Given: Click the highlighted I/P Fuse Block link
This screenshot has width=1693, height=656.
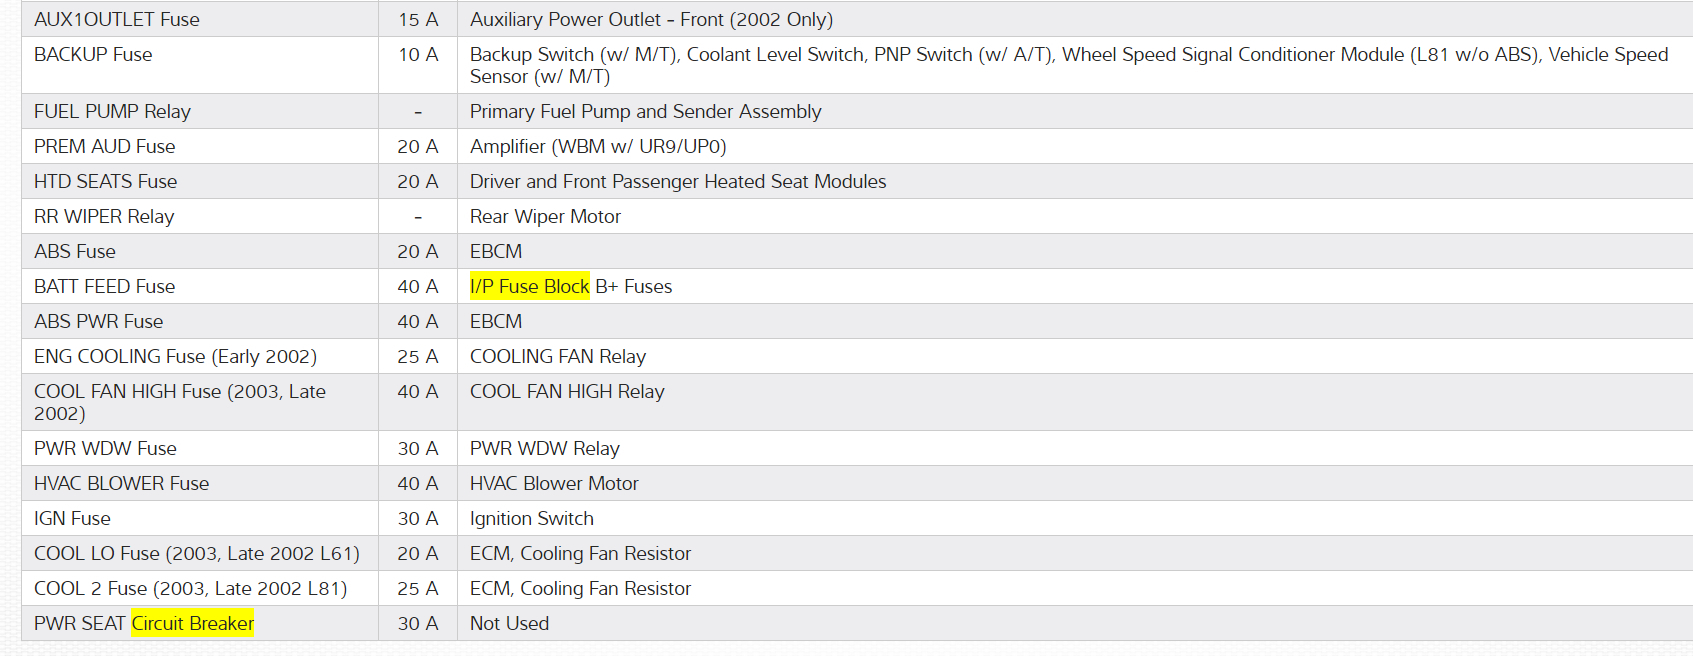Looking at the screenshot, I should [529, 287].
